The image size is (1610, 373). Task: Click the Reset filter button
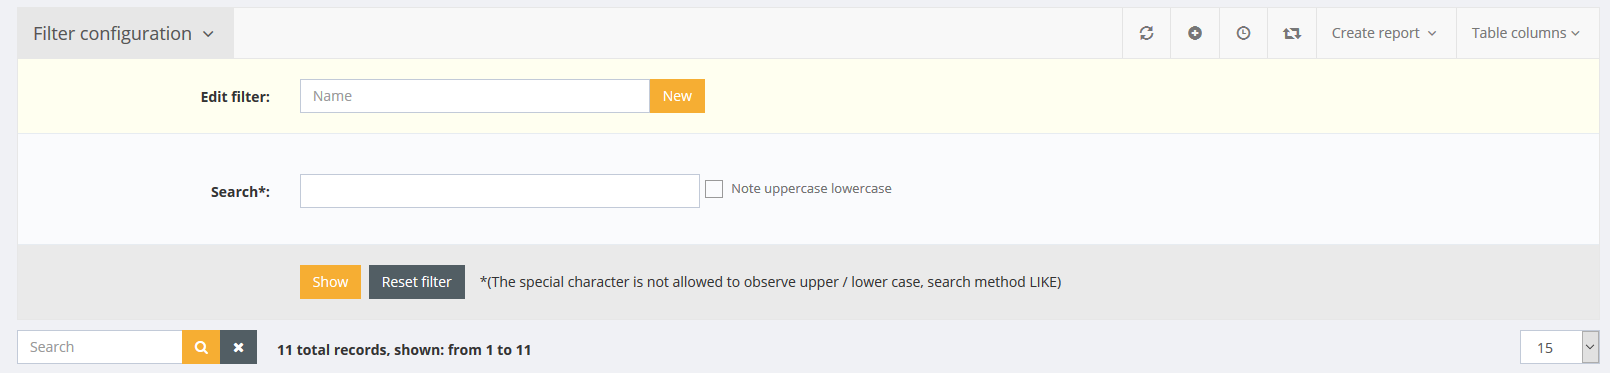[416, 282]
